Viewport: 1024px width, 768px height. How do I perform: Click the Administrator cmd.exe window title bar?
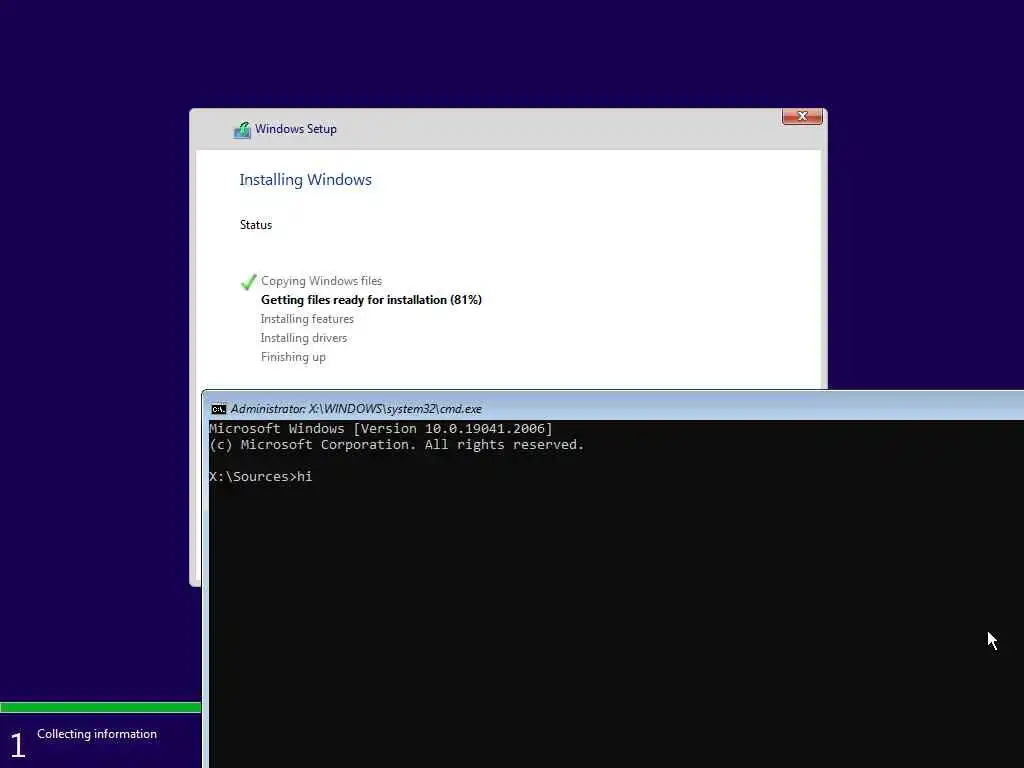614,408
